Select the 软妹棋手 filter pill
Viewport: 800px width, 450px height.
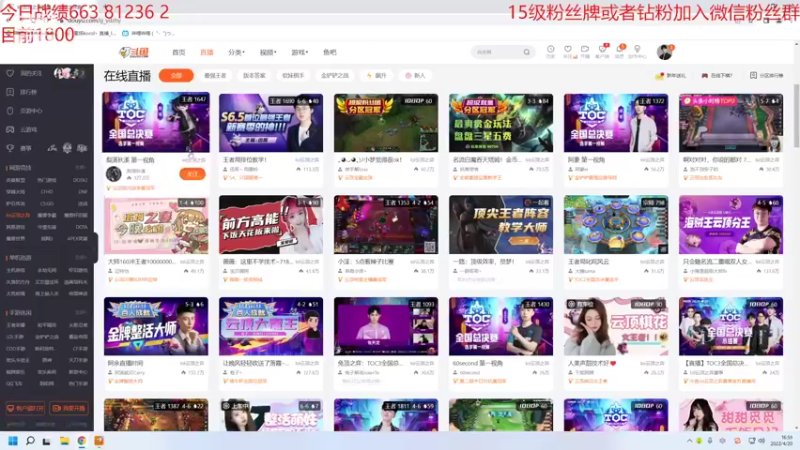click(x=293, y=76)
